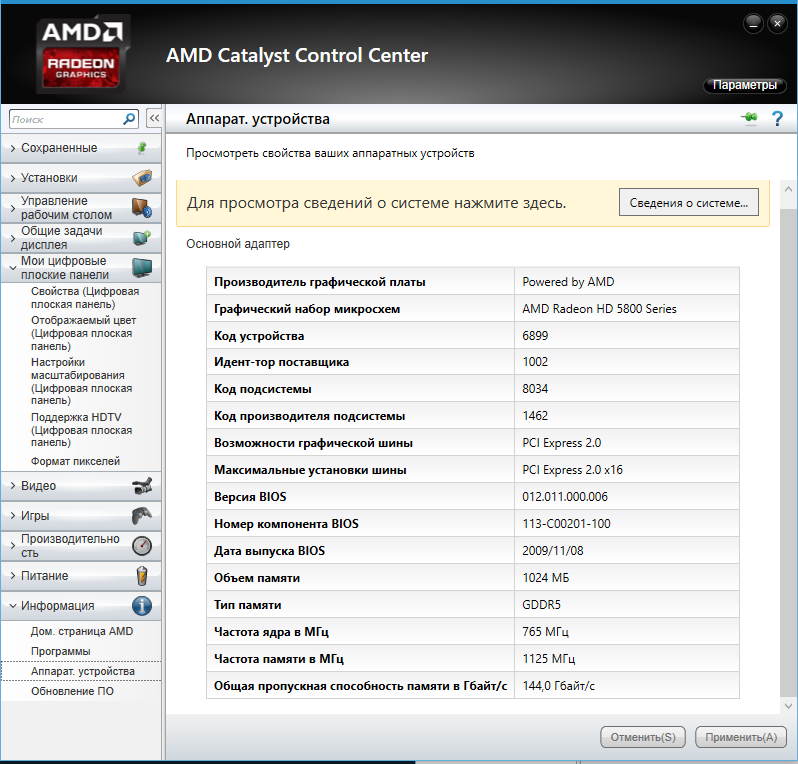This screenshot has height=764, width=798.
Task: Expand the Установки section
Action: click(x=13, y=178)
